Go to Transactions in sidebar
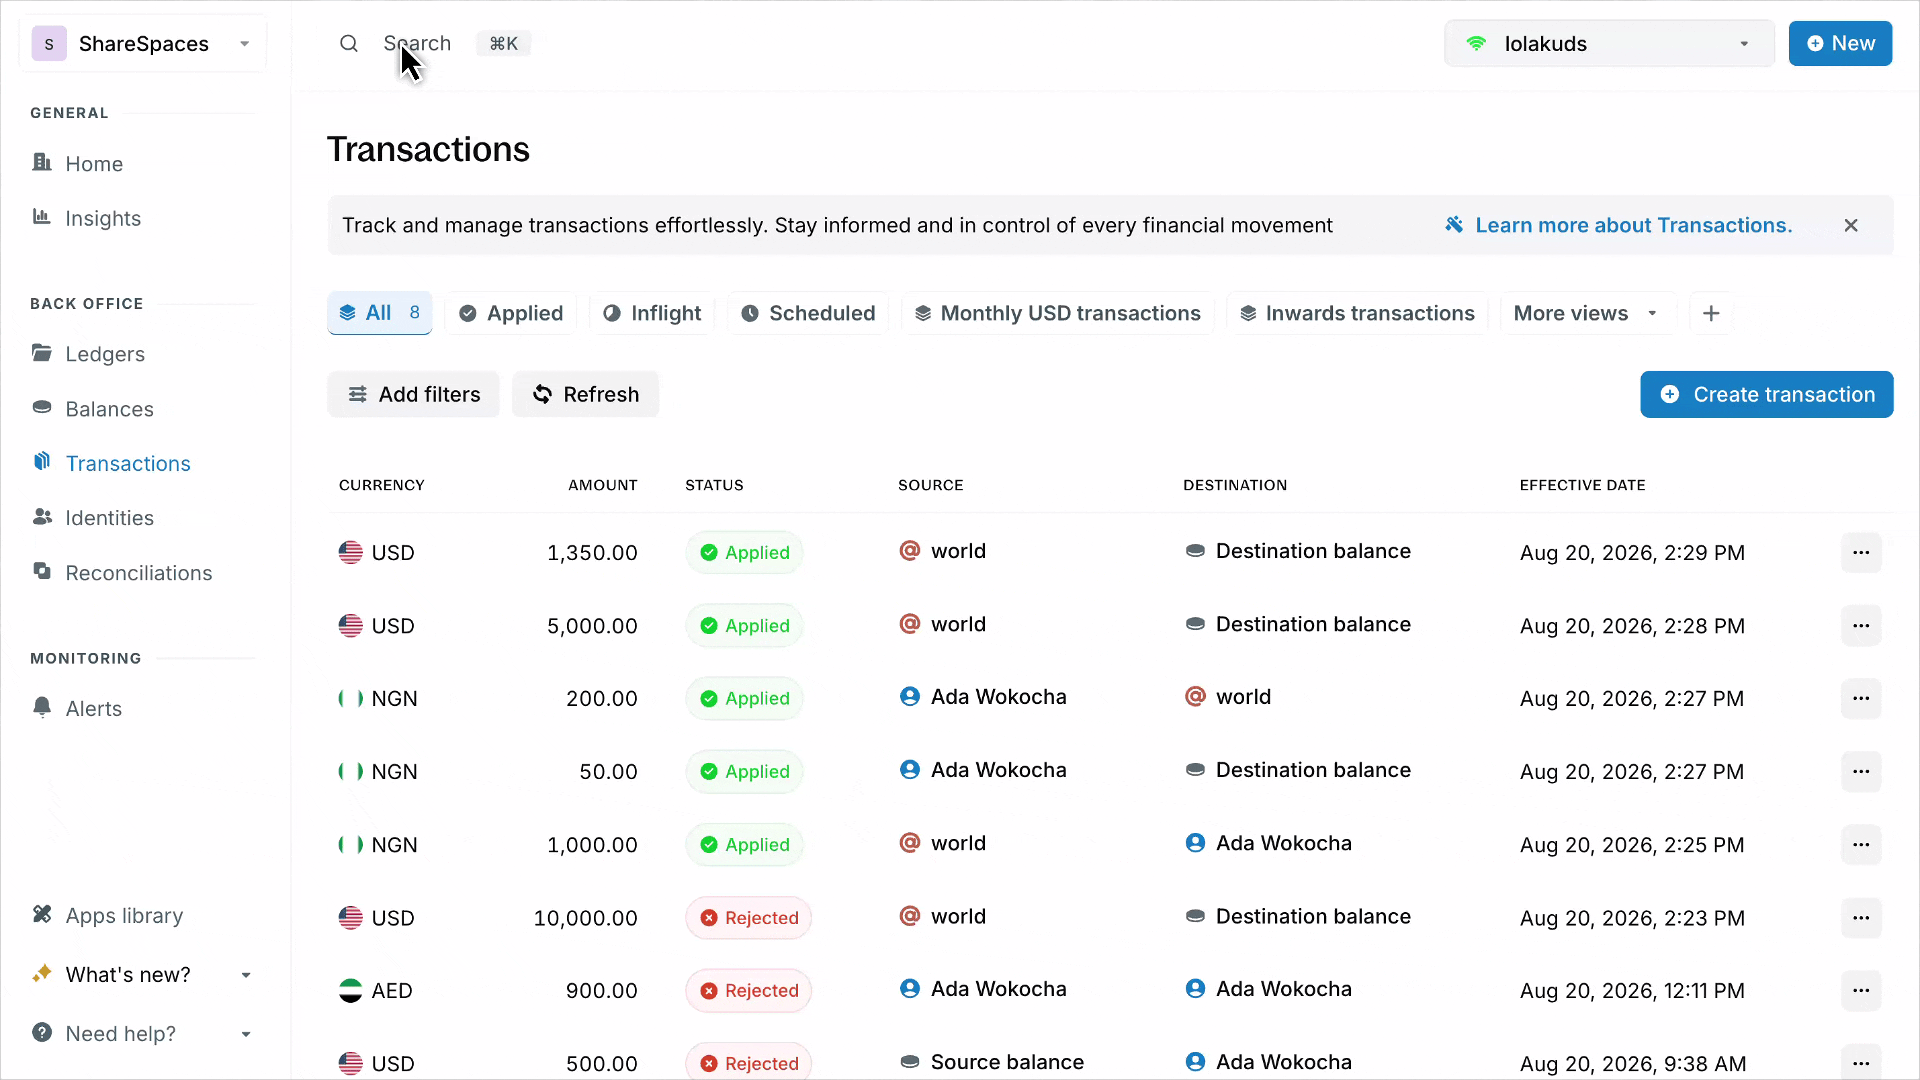 128,464
